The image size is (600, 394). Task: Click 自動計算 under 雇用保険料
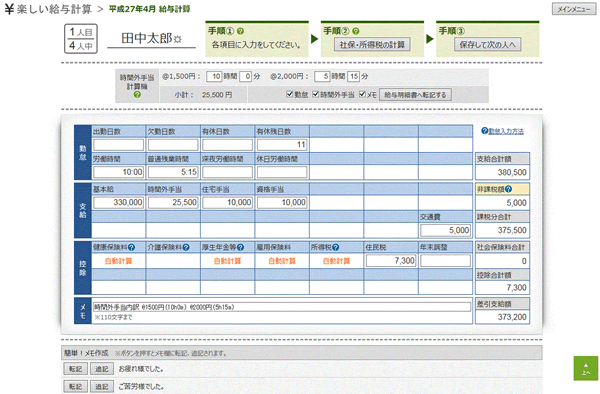click(282, 261)
